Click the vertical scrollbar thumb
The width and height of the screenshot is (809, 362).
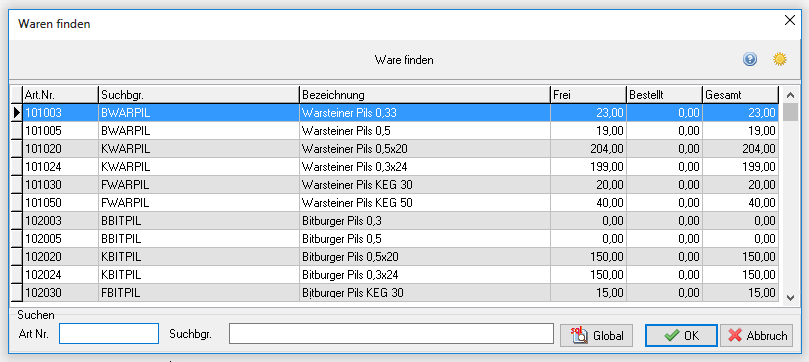[790, 111]
